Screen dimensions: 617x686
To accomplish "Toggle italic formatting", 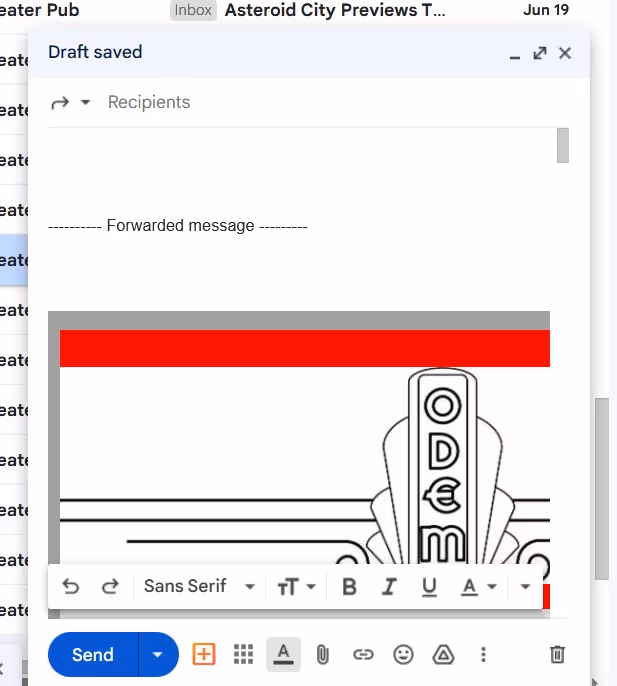I will (x=389, y=586).
